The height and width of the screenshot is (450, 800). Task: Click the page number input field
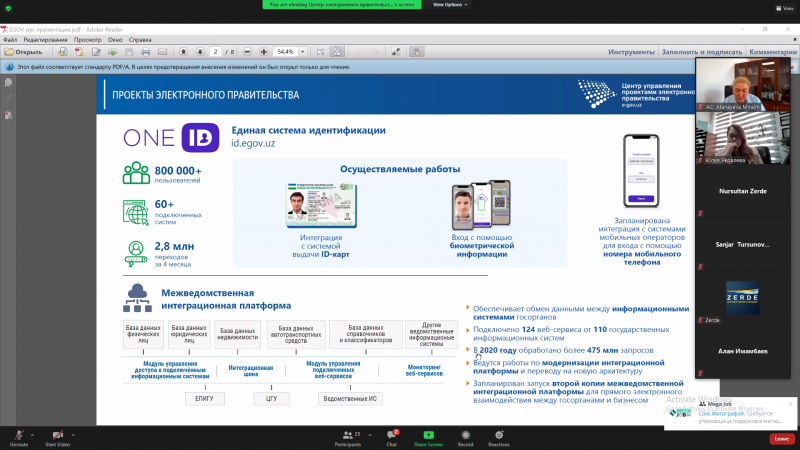216,52
